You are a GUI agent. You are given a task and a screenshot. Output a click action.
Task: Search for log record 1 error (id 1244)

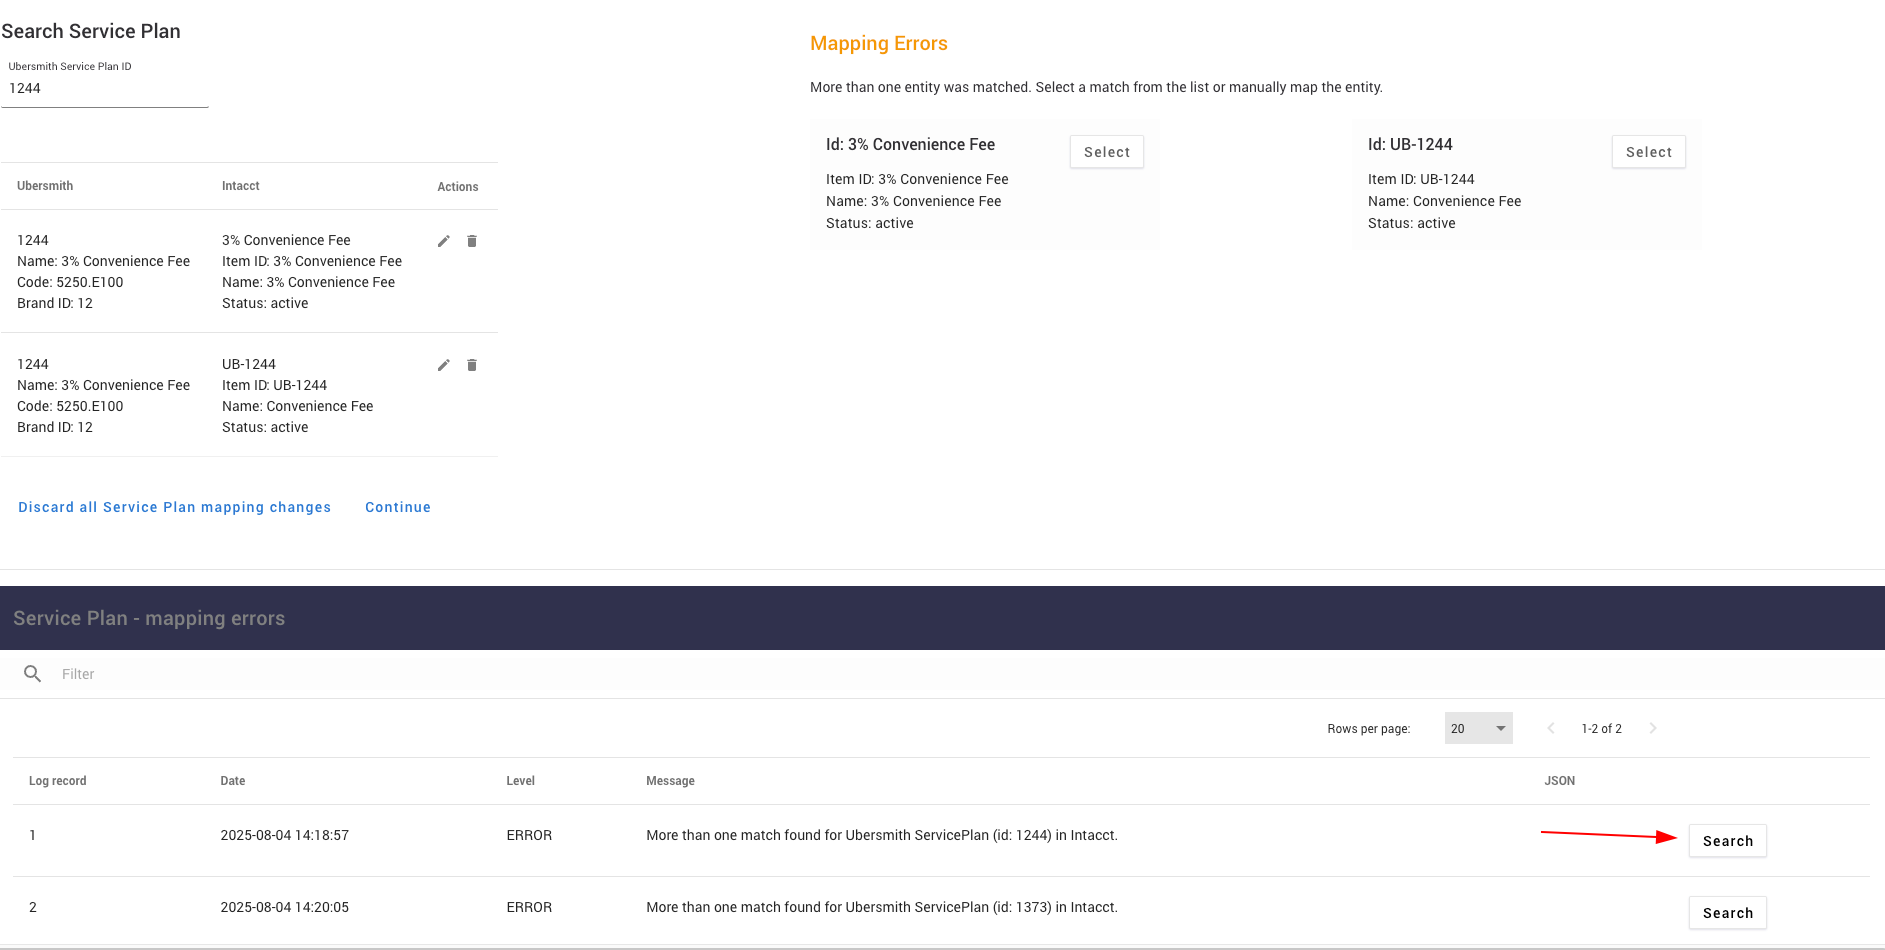tap(1728, 841)
